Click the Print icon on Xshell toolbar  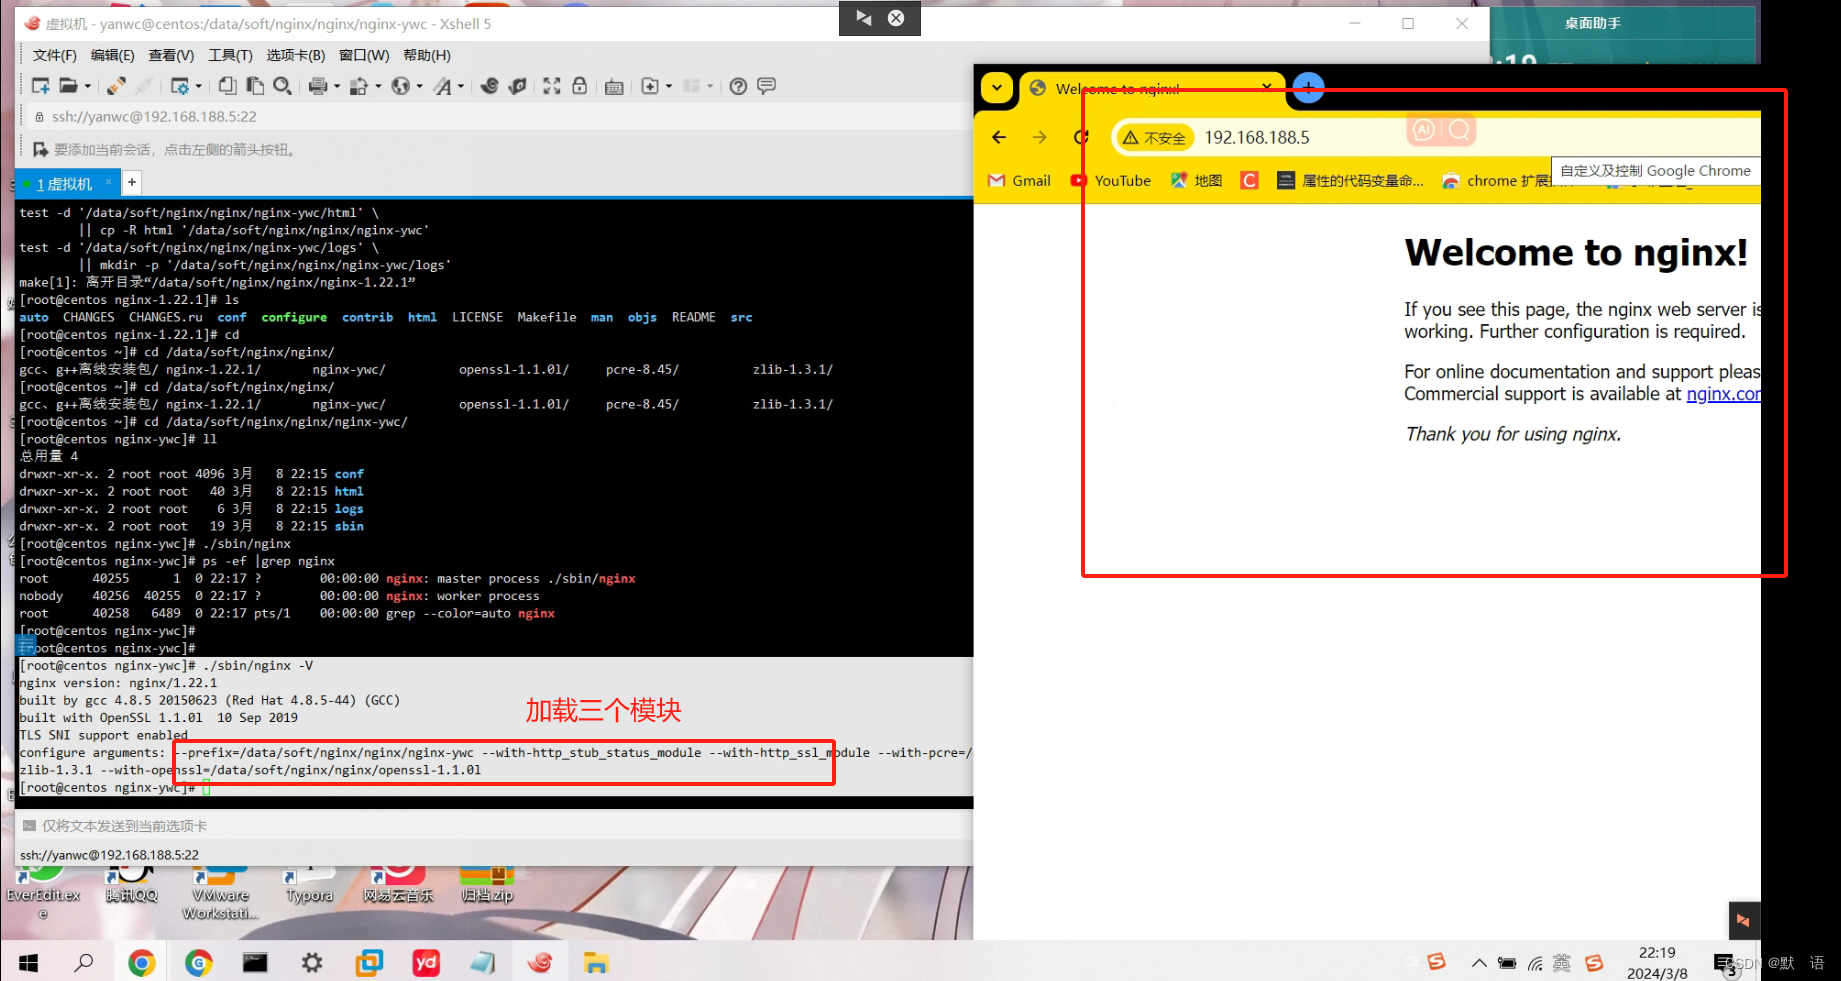pos(317,86)
